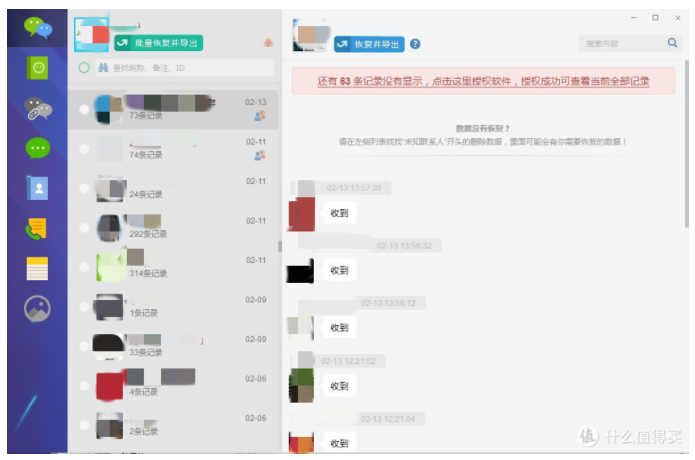Open the yellow notes icon in sidebar
This screenshot has width=695, height=460.
tap(38, 268)
